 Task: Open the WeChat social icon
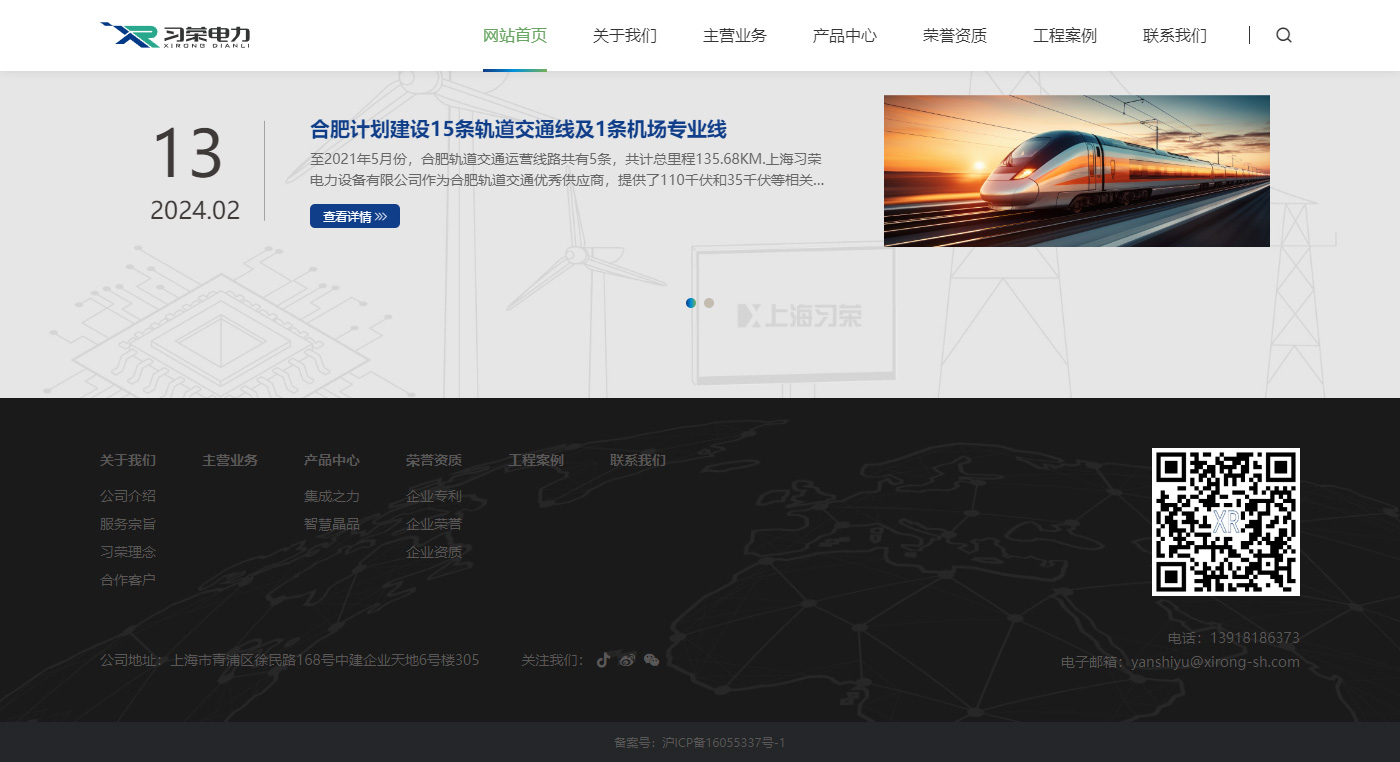[651, 660]
